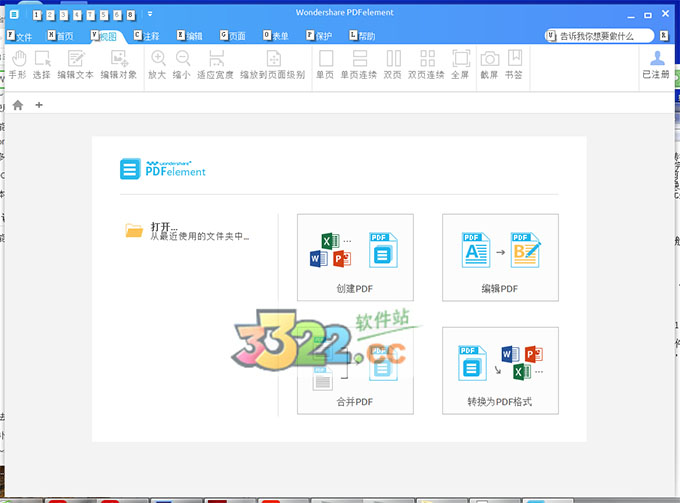Viewport: 680px width, 503px height.
Task: Open the File (文件) menu
Action: tap(20, 36)
